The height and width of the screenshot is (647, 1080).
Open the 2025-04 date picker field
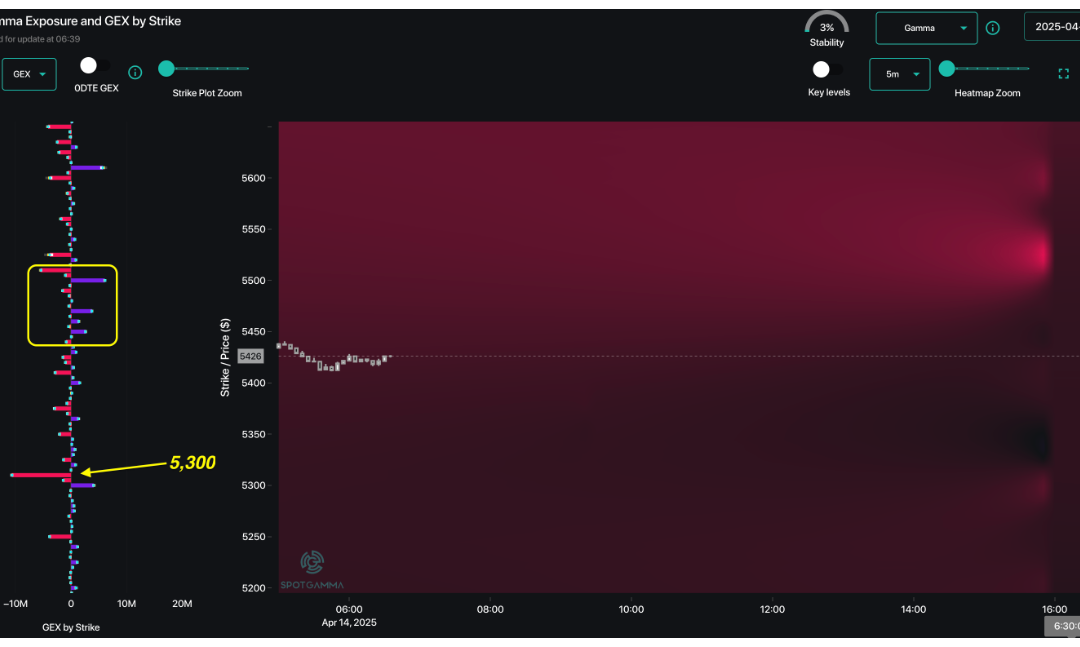tap(1053, 28)
